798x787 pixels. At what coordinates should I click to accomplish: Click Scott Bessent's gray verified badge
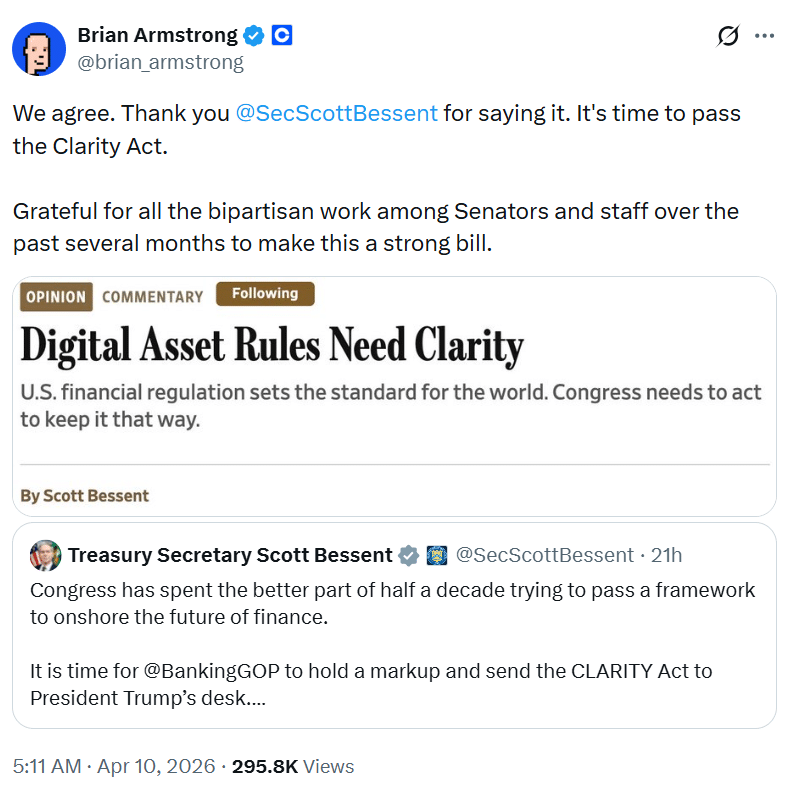409,555
